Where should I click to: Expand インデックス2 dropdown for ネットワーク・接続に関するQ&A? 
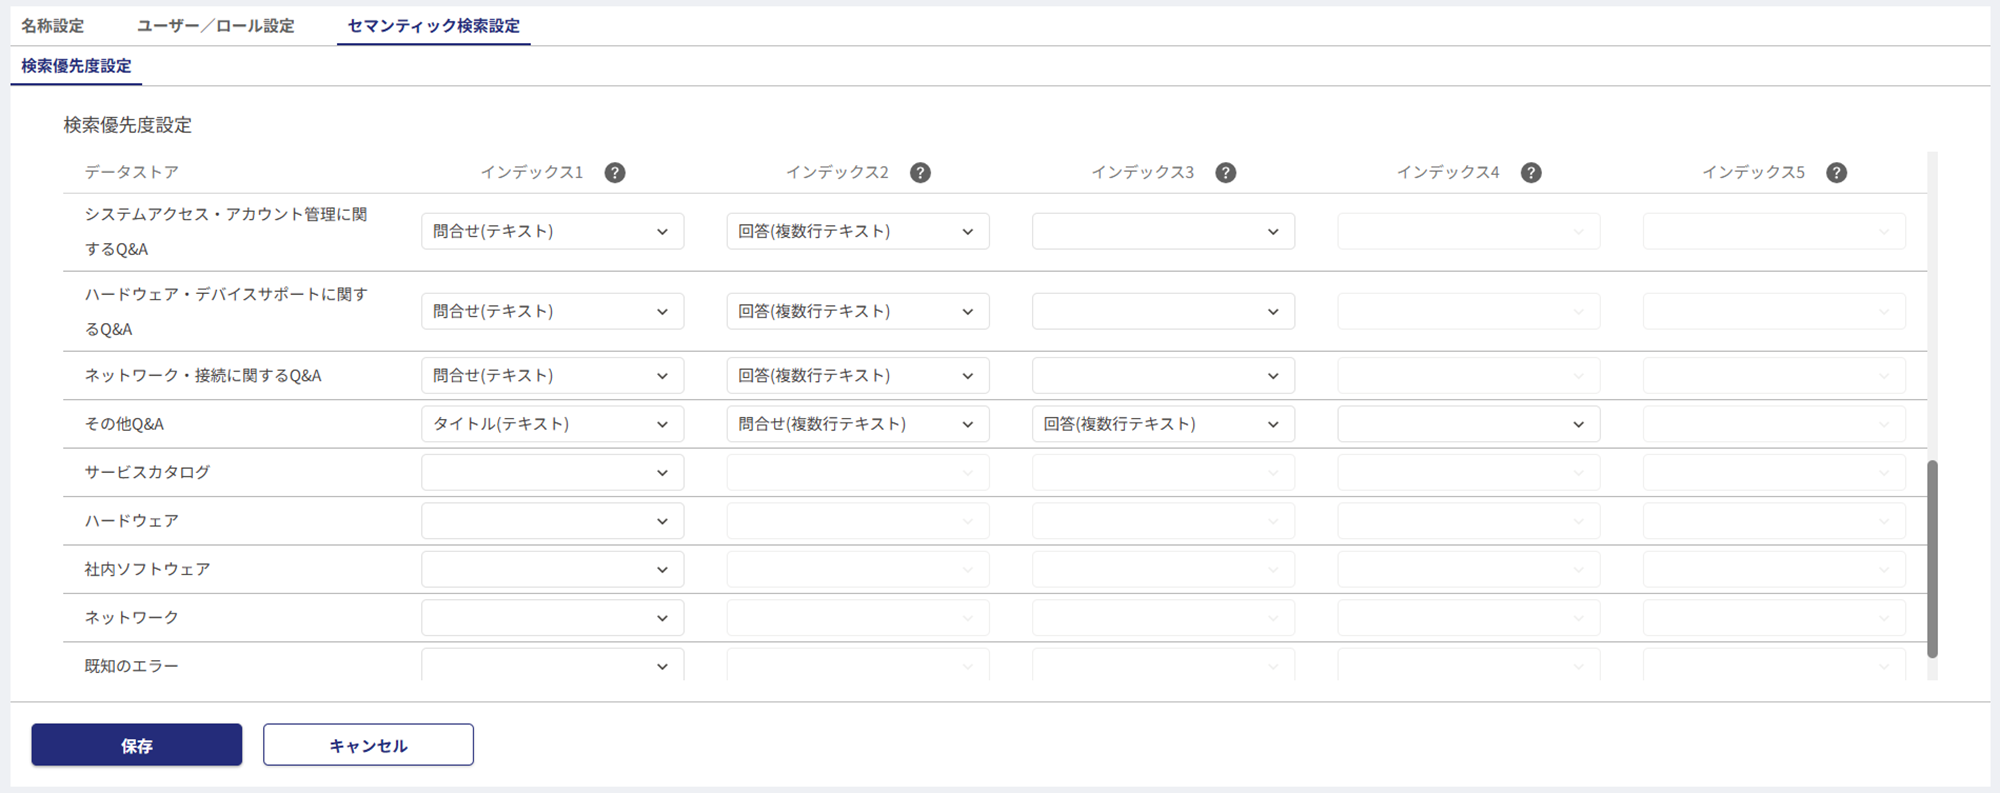pos(857,376)
